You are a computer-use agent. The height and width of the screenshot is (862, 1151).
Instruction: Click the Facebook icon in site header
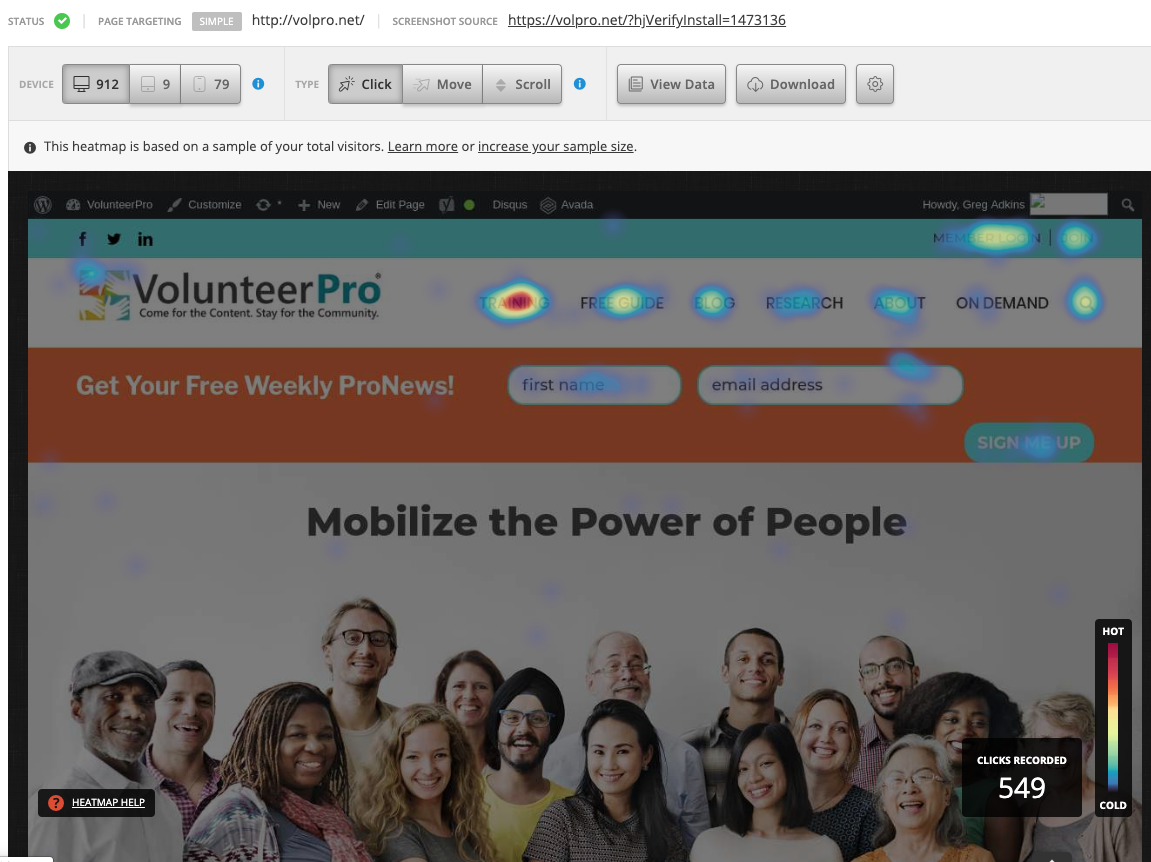(83, 239)
